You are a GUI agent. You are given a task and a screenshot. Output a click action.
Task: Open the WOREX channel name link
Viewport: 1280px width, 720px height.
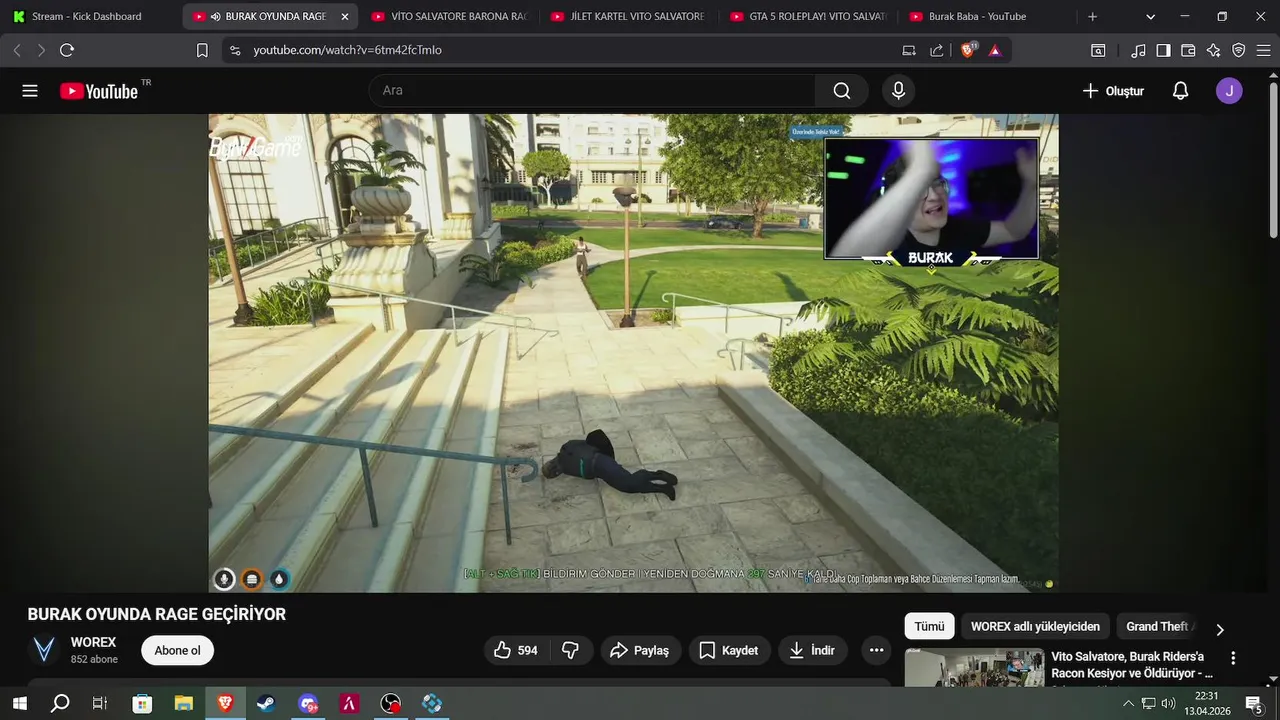[x=93, y=642]
